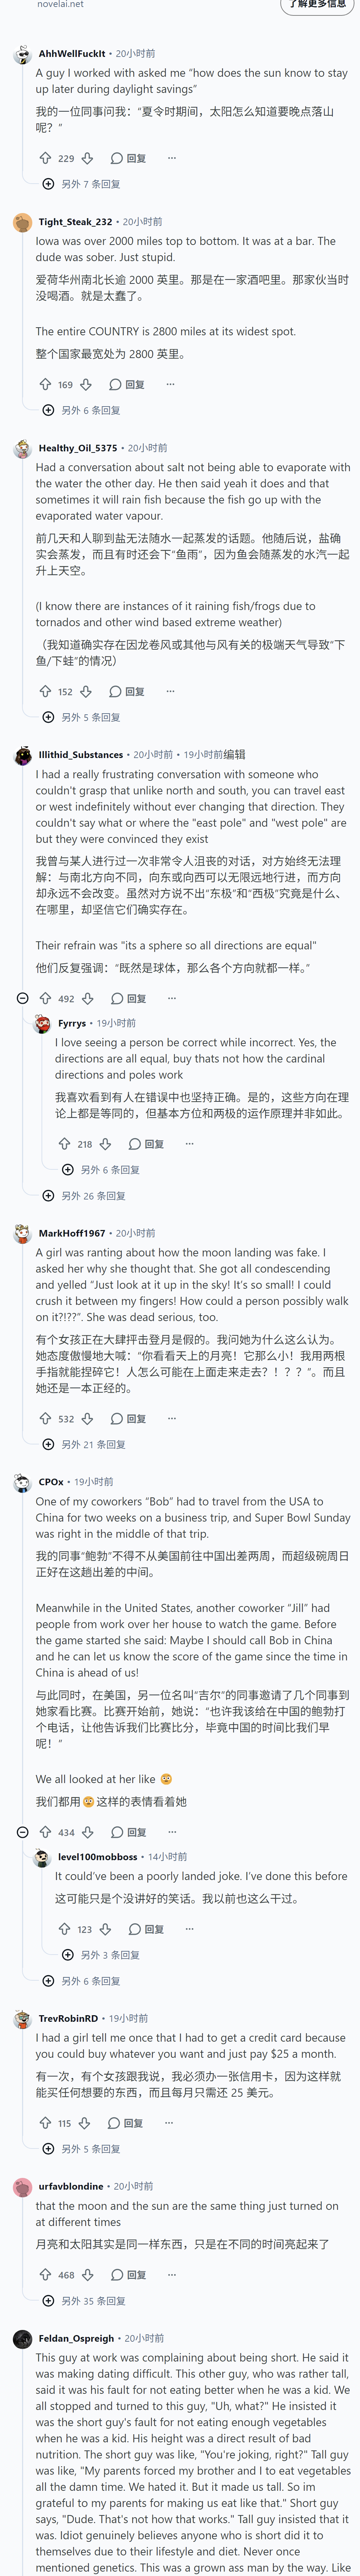
Task: Downvote Tight_Steak_232's Iowa comment
Action: click(x=86, y=384)
